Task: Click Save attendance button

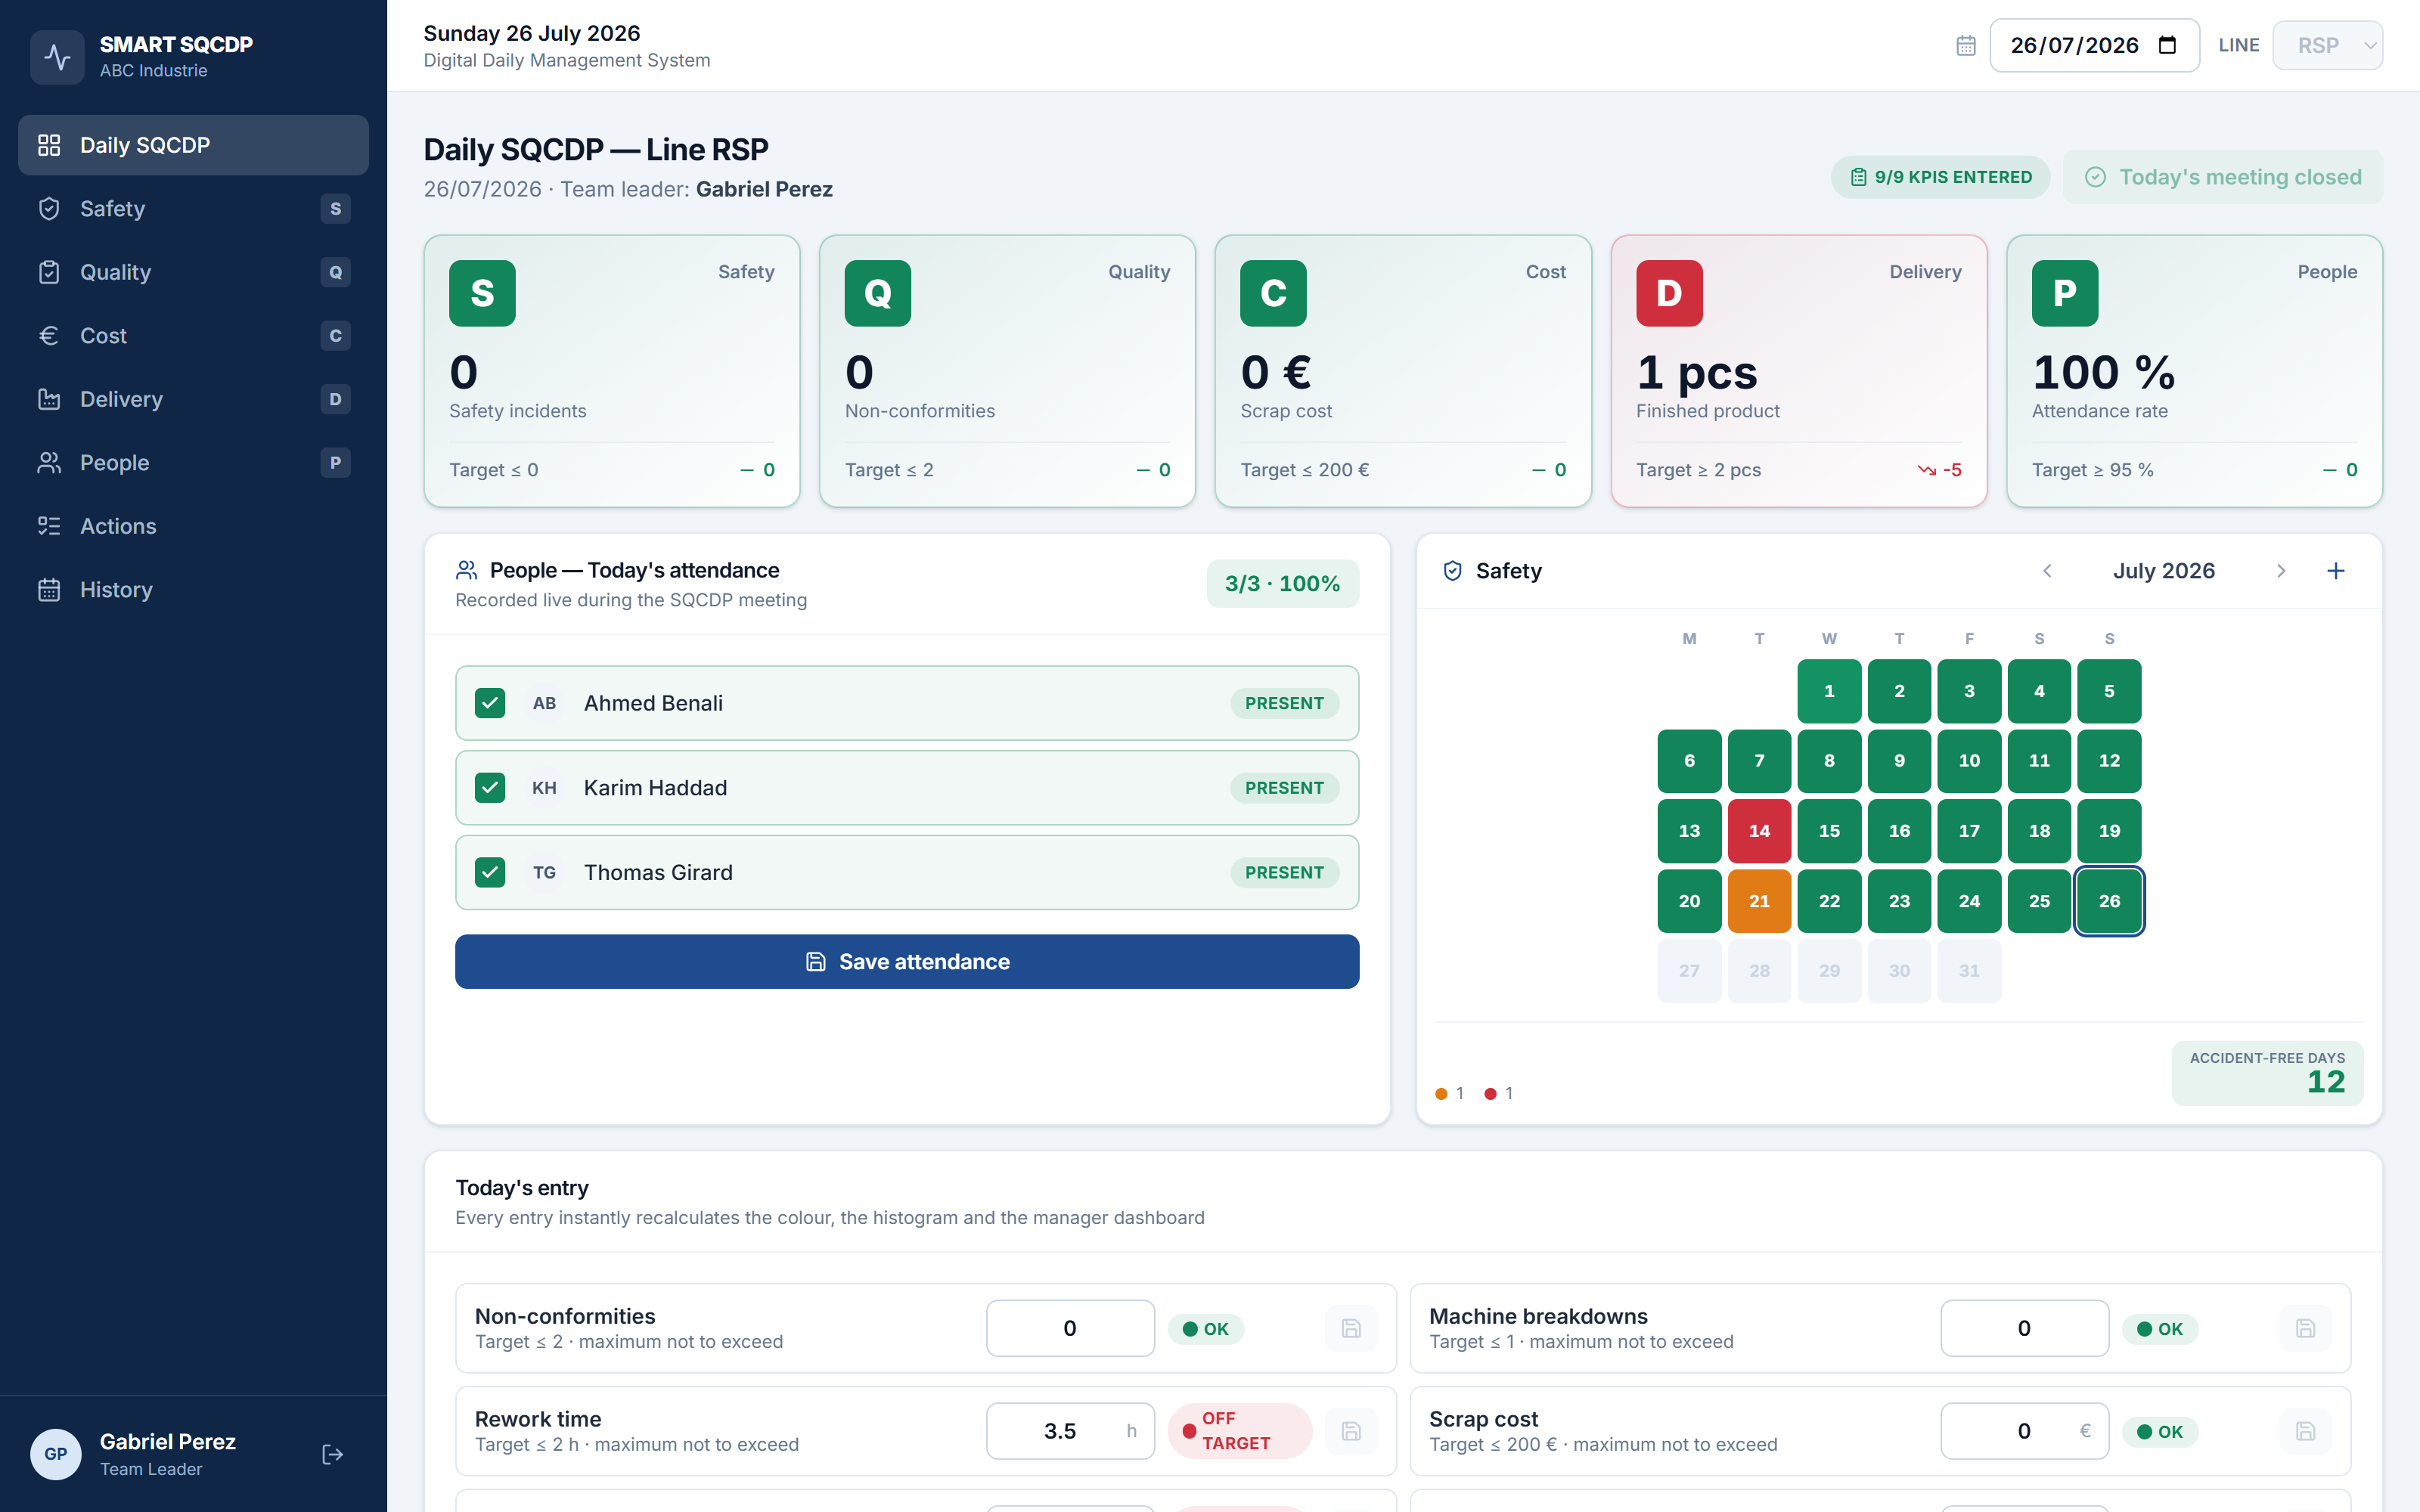Action: 907,962
